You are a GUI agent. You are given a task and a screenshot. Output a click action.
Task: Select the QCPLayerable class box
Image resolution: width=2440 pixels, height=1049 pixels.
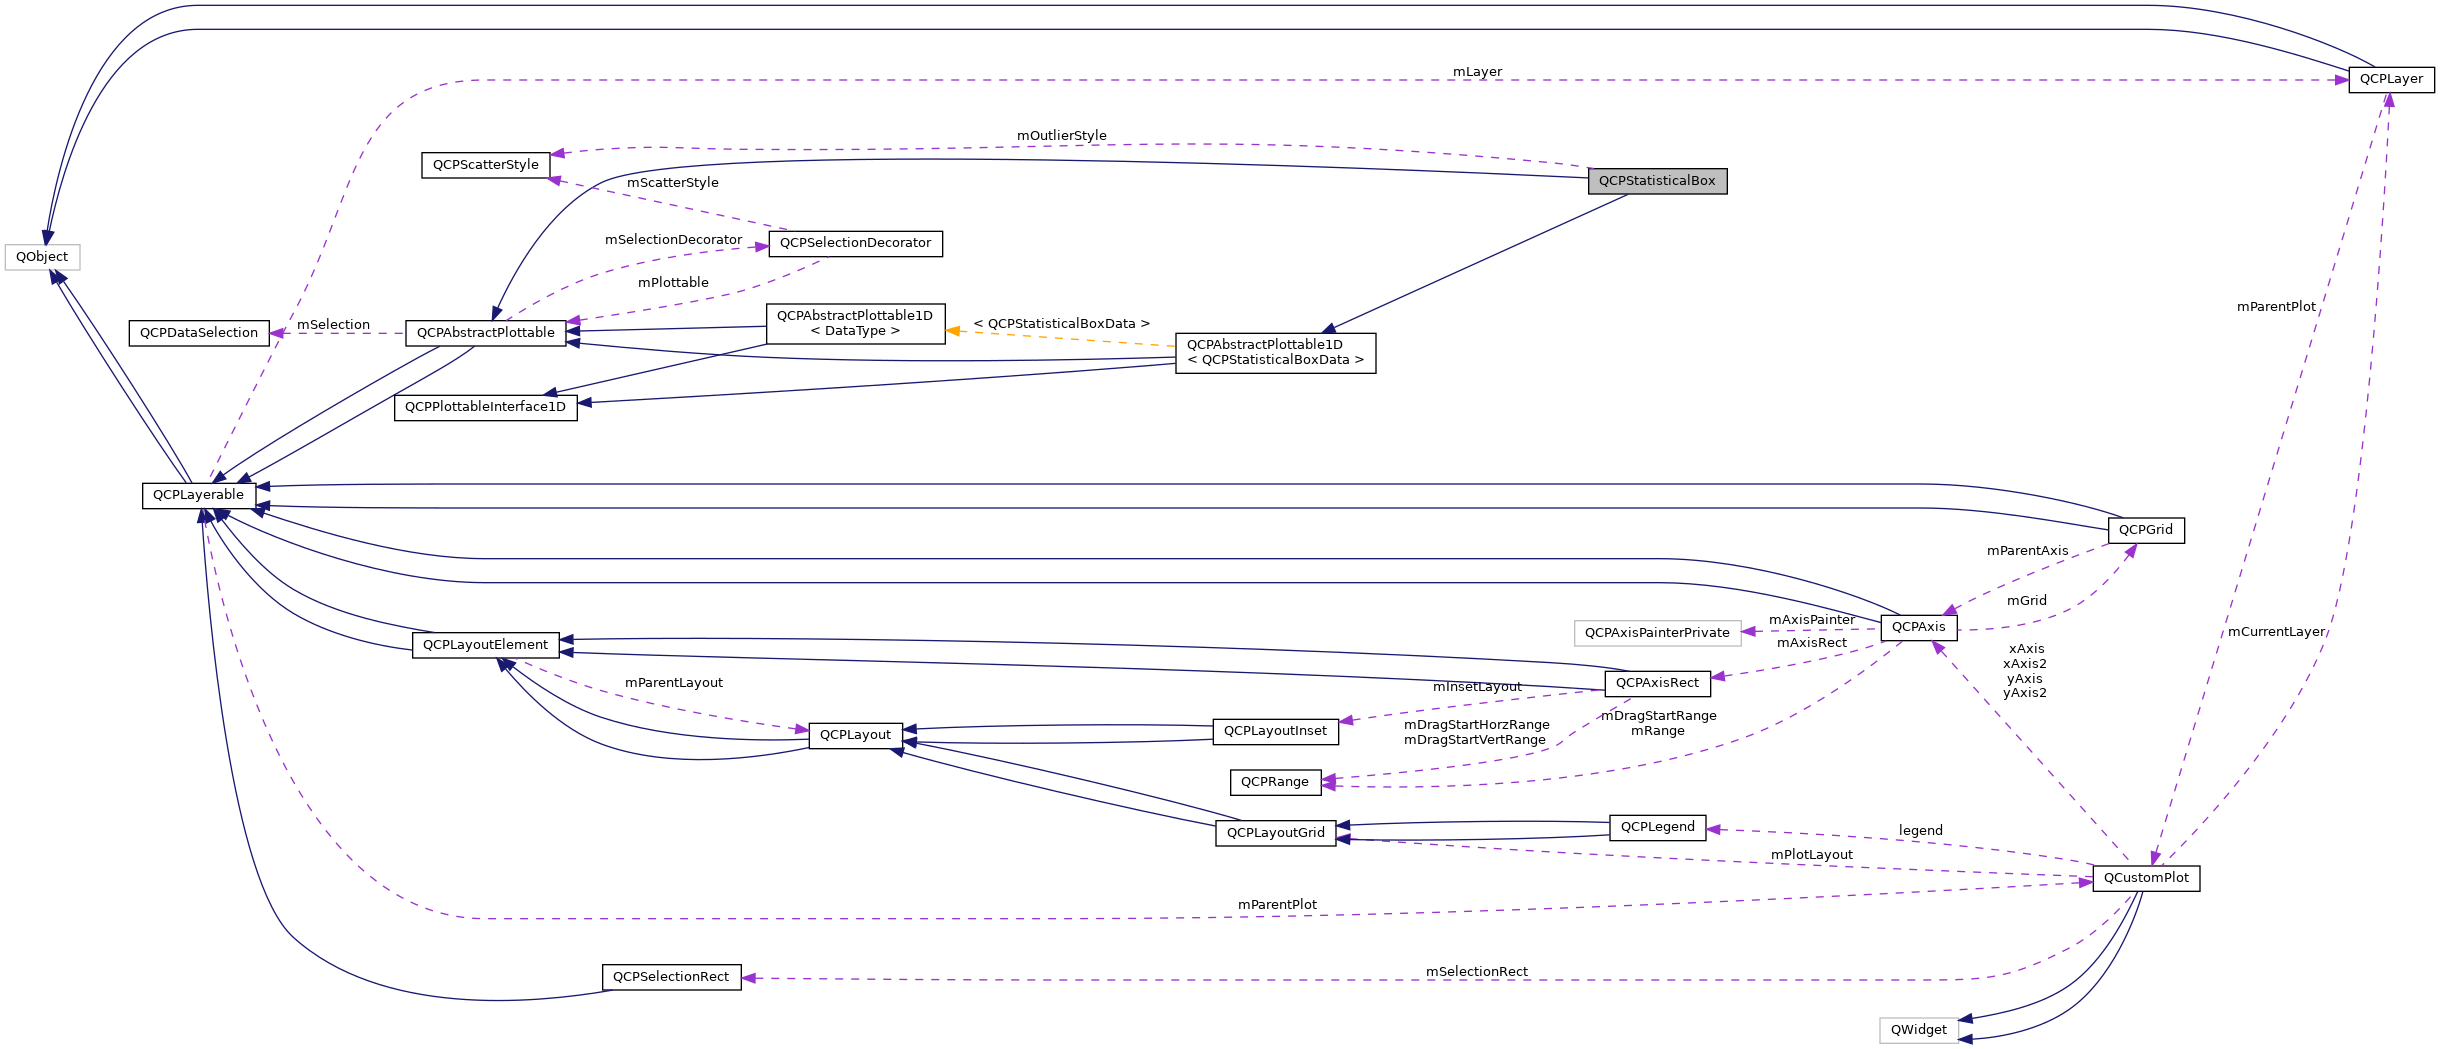(x=197, y=494)
